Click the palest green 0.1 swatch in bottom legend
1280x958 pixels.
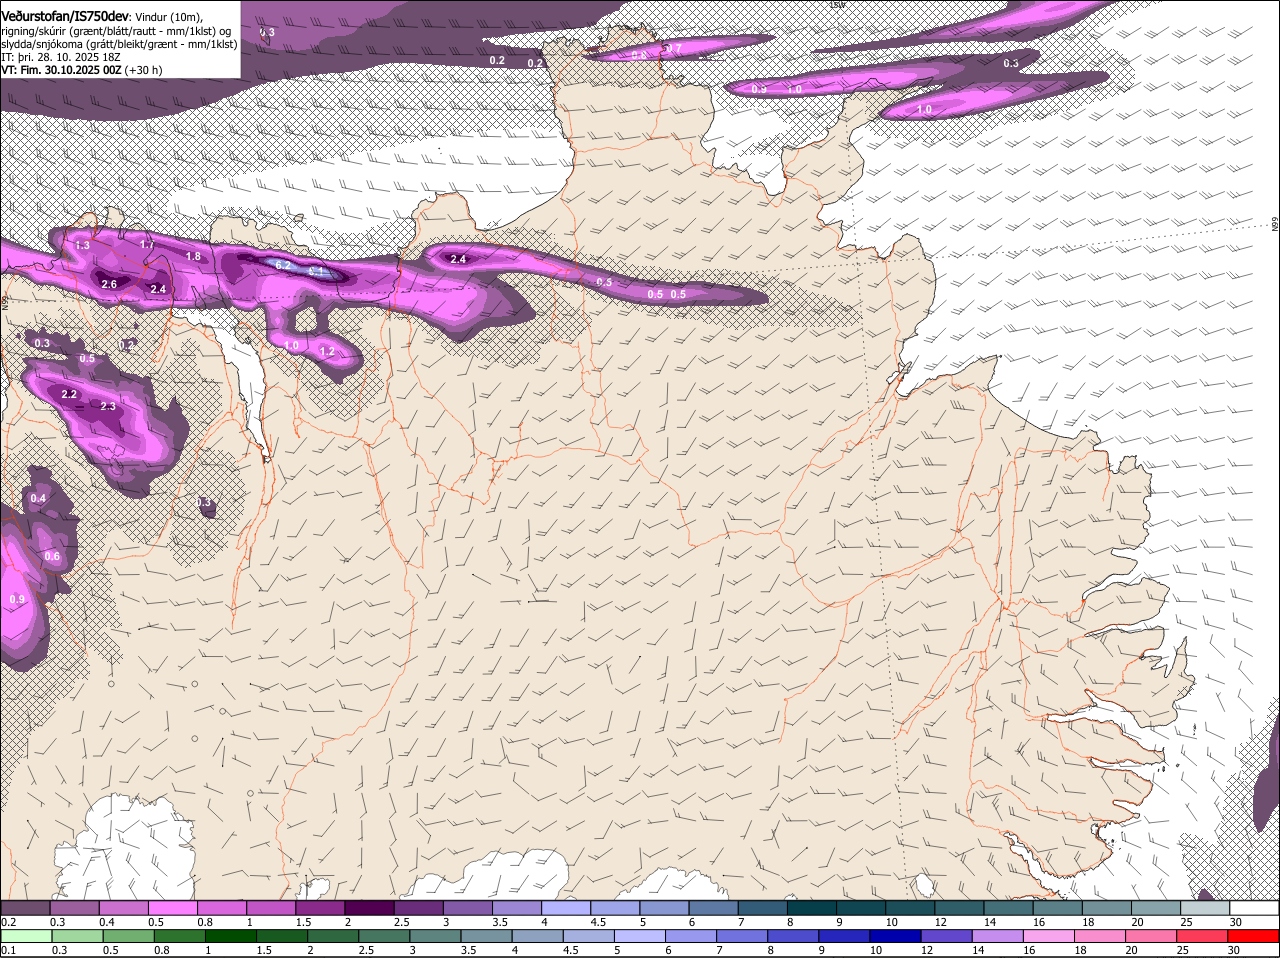click(x=26, y=936)
